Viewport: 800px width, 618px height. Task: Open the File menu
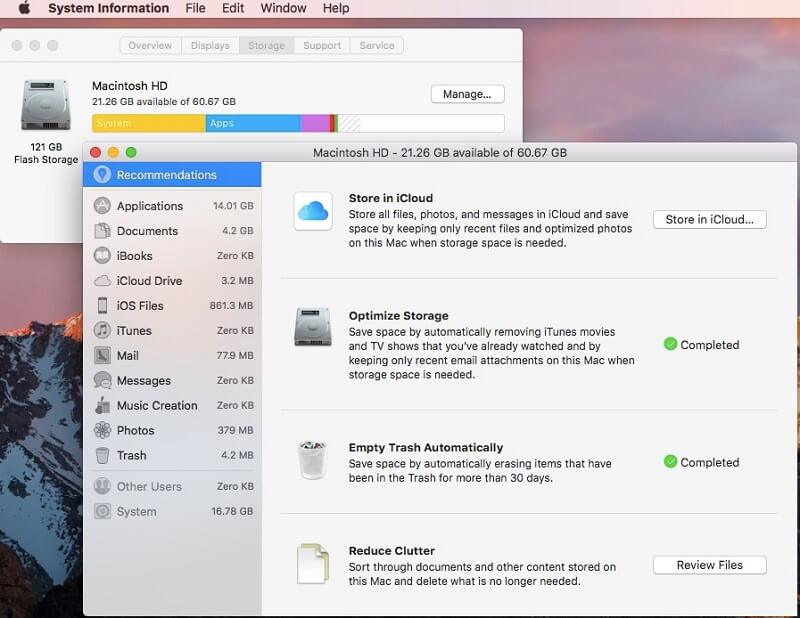[x=195, y=8]
